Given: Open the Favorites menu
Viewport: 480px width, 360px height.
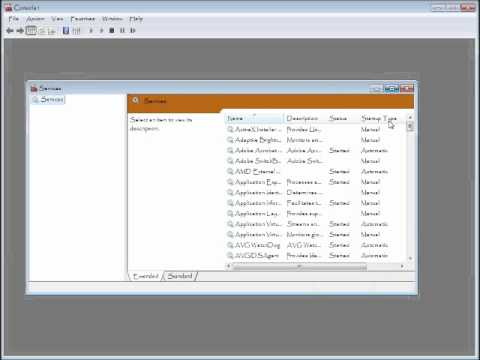Looking at the screenshot, I should pyautogui.click(x=83, y=19).
